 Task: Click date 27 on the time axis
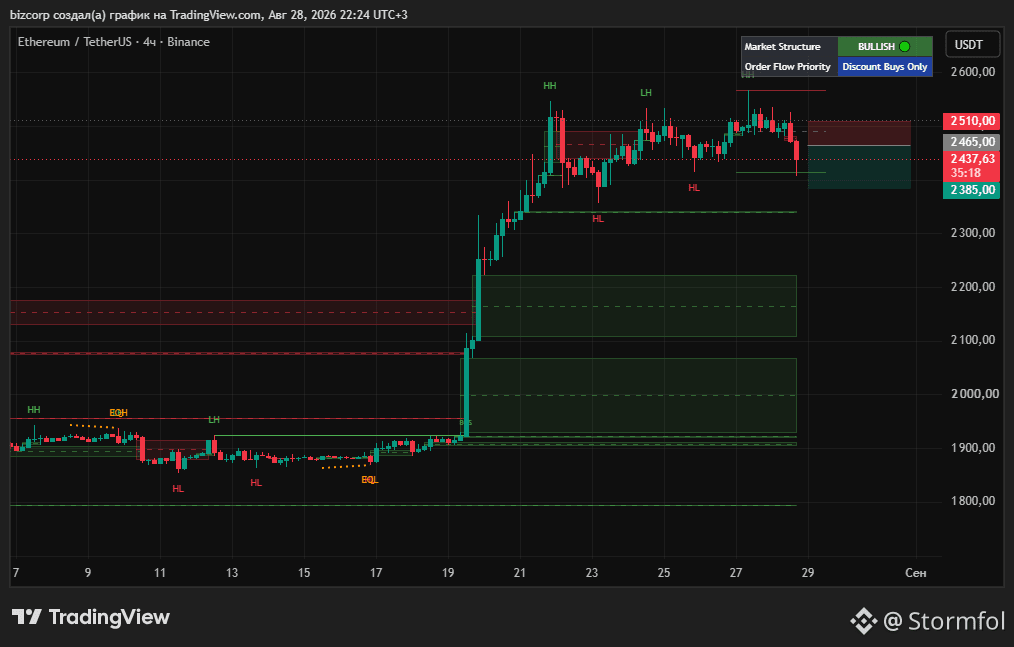pos(736,573)
